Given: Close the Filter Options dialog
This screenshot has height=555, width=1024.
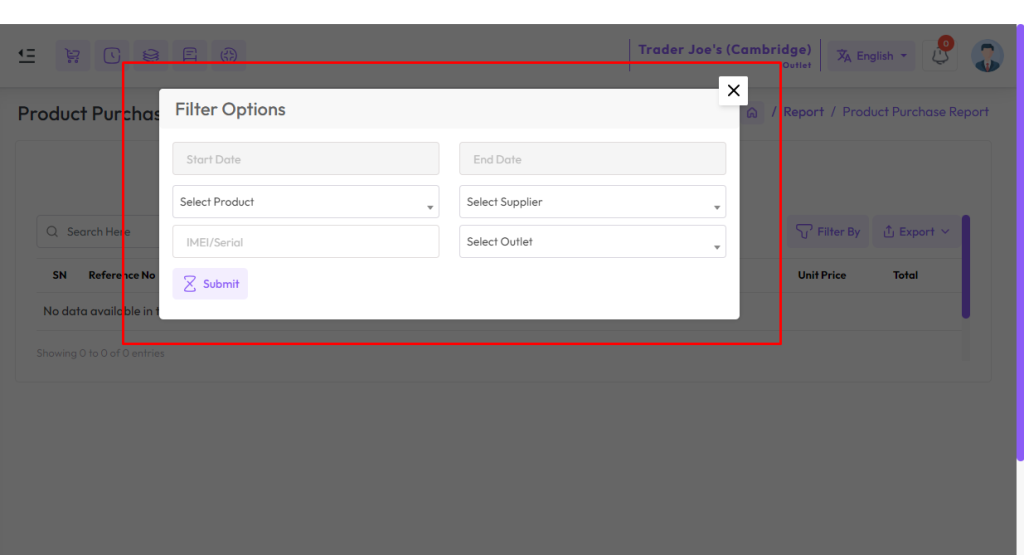Looking at the screenshot, I should 733,91.
